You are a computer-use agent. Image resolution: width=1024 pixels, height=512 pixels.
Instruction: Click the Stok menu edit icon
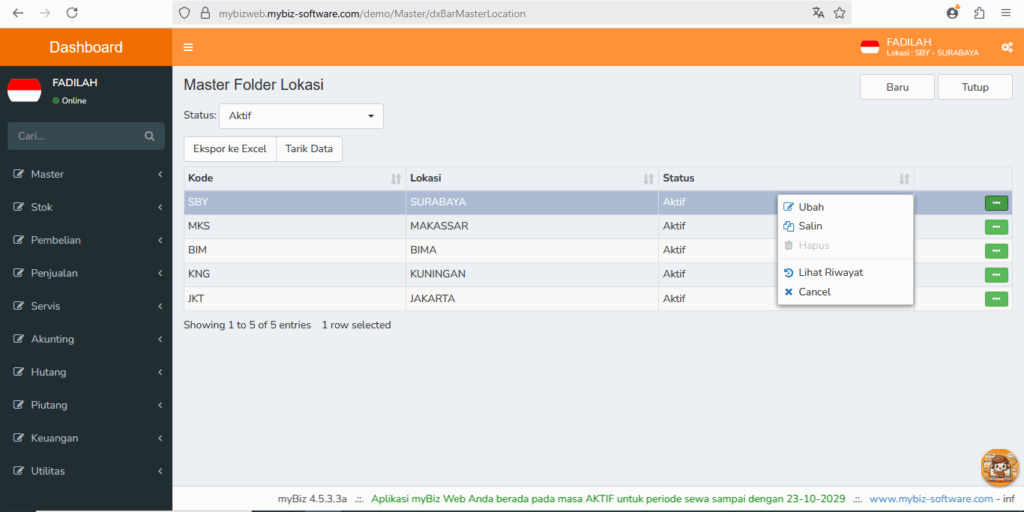coord(18,207)
